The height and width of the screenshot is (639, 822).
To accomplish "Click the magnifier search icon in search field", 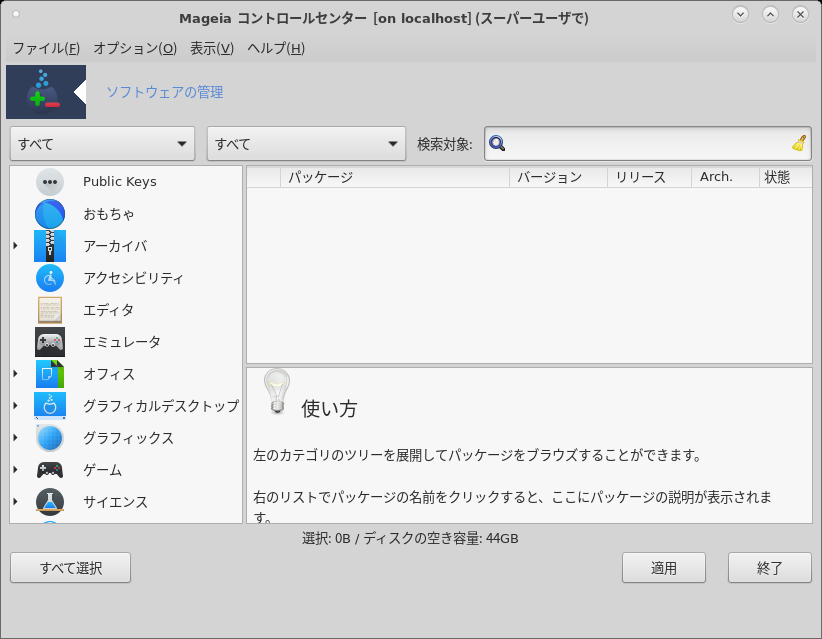I will (496, 143).
